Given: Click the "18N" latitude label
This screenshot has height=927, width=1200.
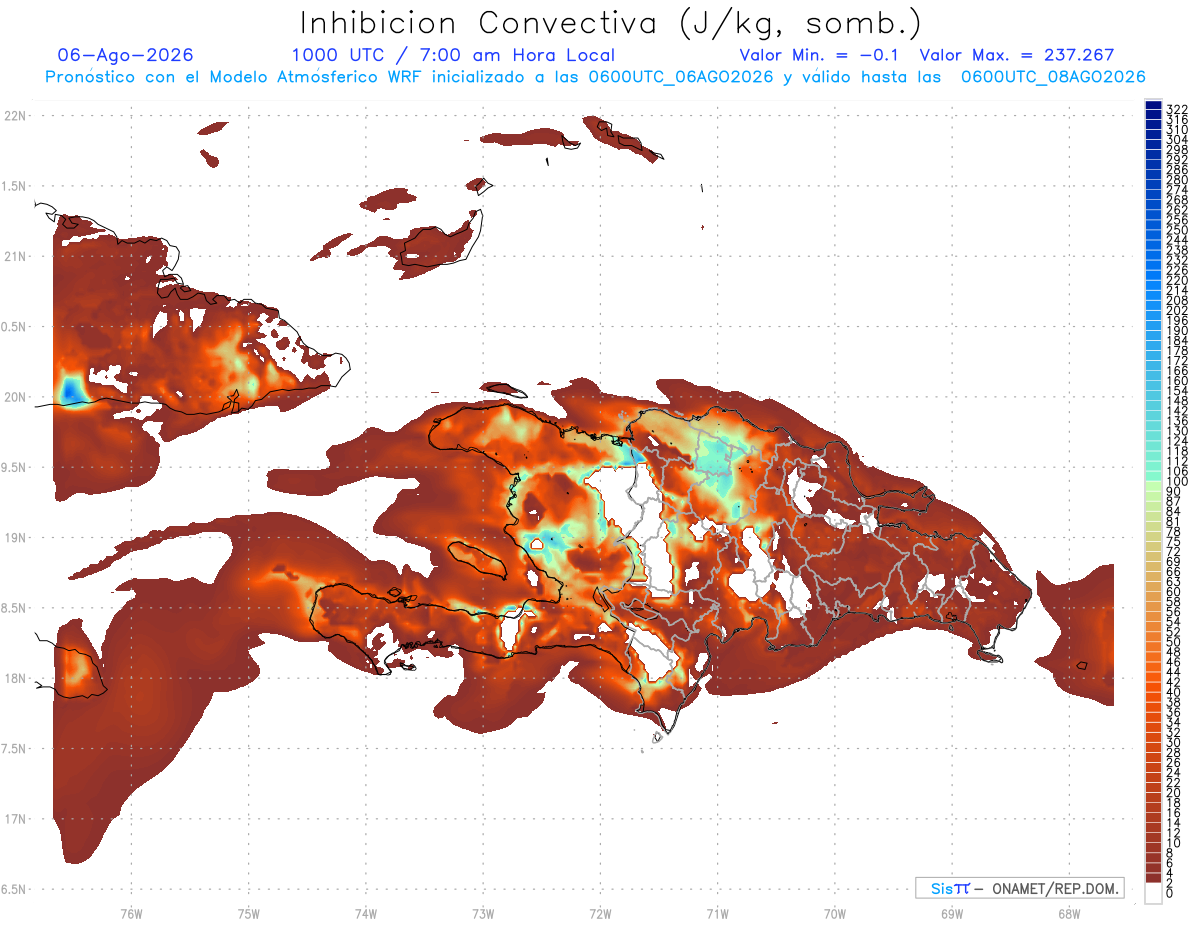Looking at the screenshot, I should [x=15, y=678].
